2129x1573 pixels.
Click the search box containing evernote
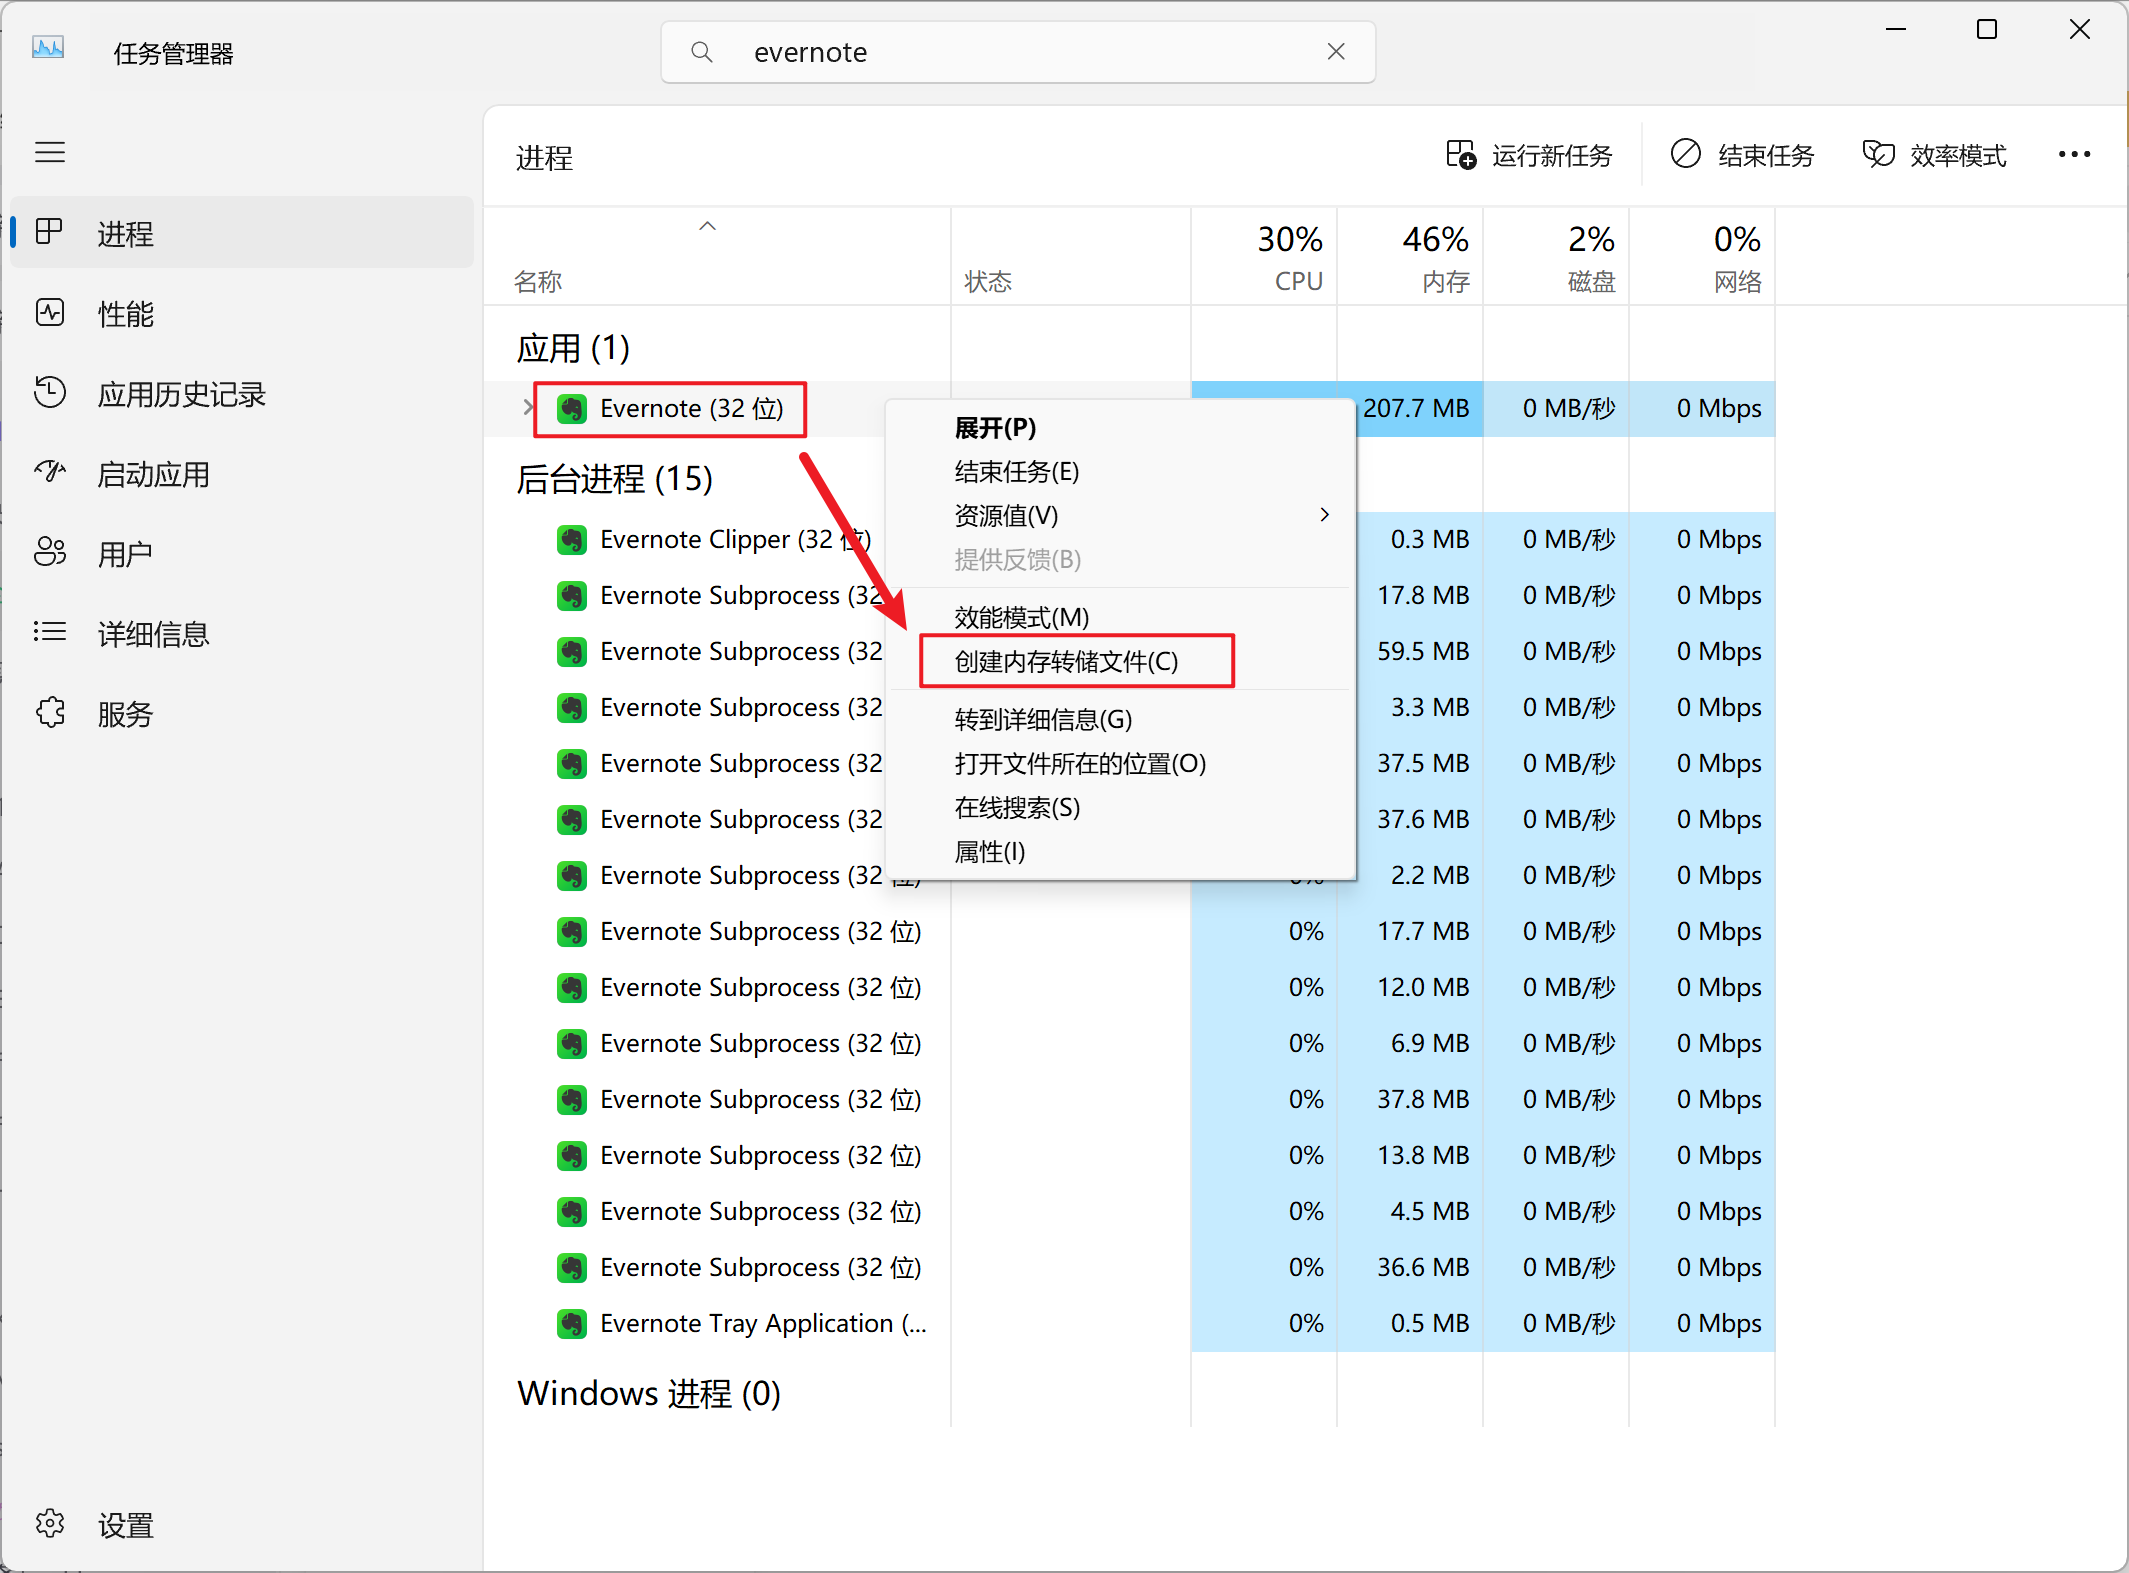[1018, 52]
